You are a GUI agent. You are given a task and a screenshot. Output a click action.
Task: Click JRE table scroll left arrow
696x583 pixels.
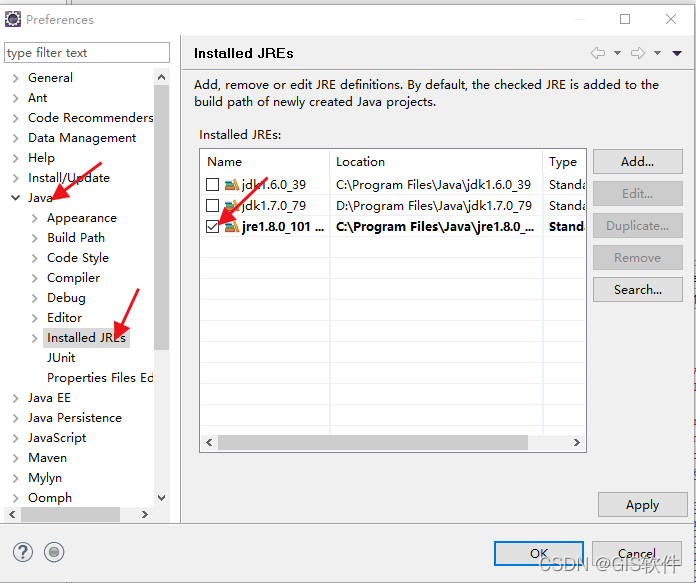tap(209, 442)
